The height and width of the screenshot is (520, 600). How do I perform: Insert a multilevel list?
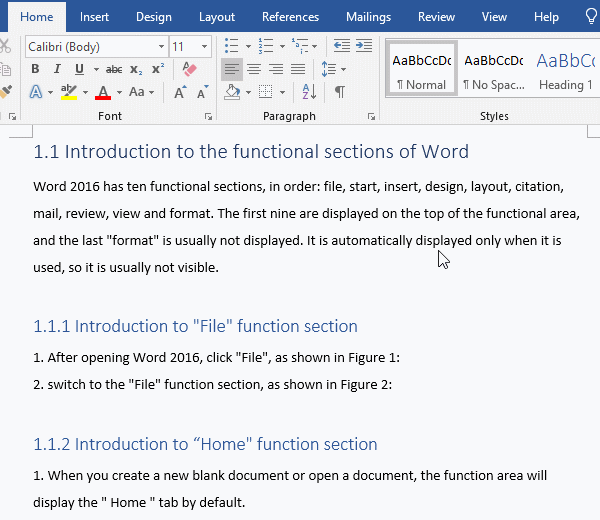[x=300, y=46]
